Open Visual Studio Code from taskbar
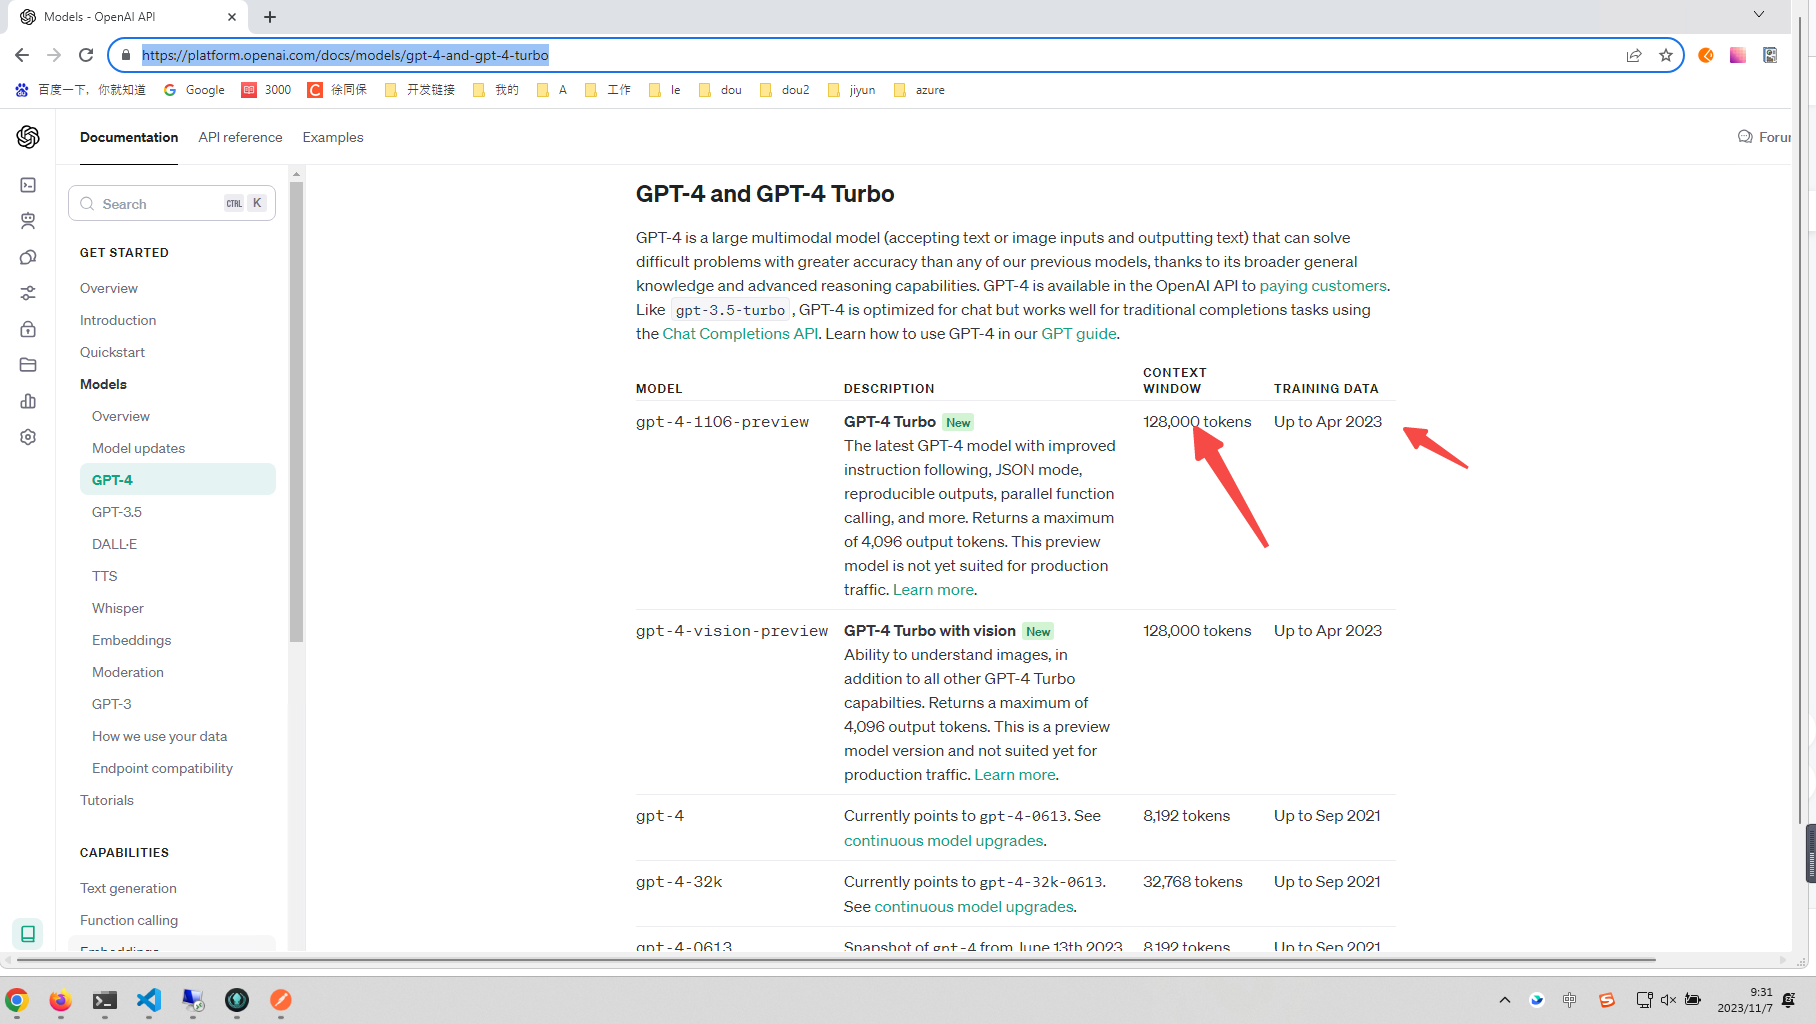Image resolution: width=1816 pixels, height=1024 pixels. click(149, 1000)
